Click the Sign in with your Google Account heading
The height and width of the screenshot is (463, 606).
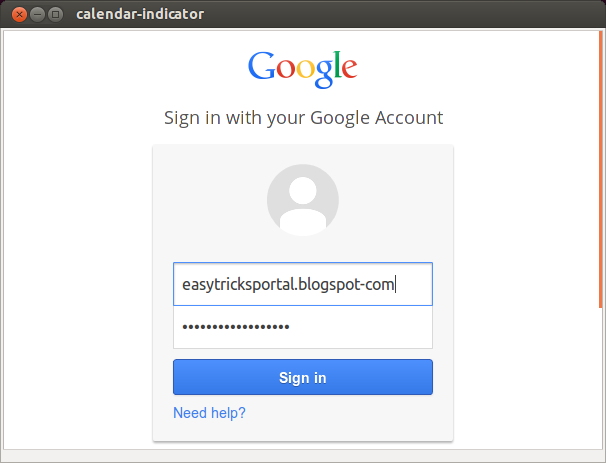click(x=303, y=118)
